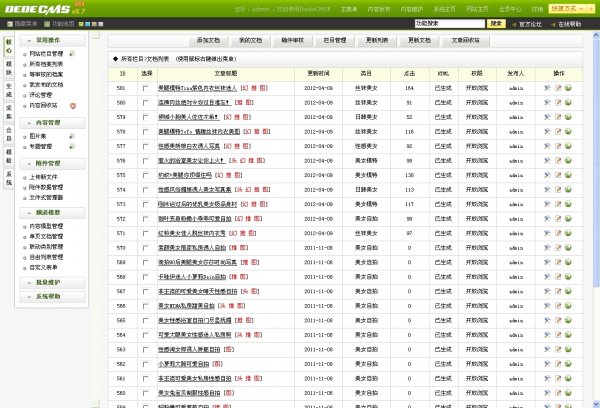Screen dimensions: 600x408
Task: Preview row 570 via the globe icon
Action: (568, 248)
